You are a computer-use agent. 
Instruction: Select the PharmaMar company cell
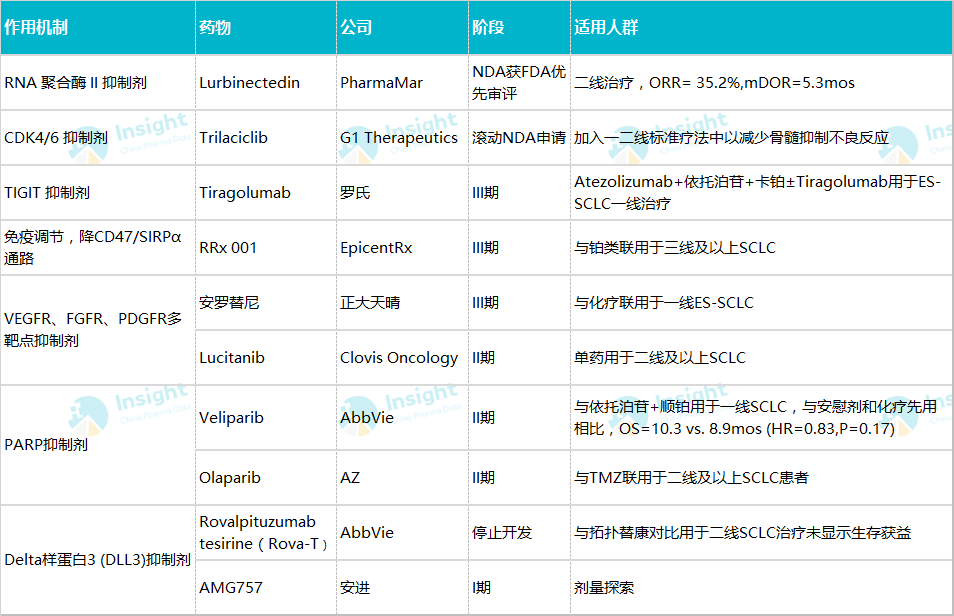(x=402, y=83)
